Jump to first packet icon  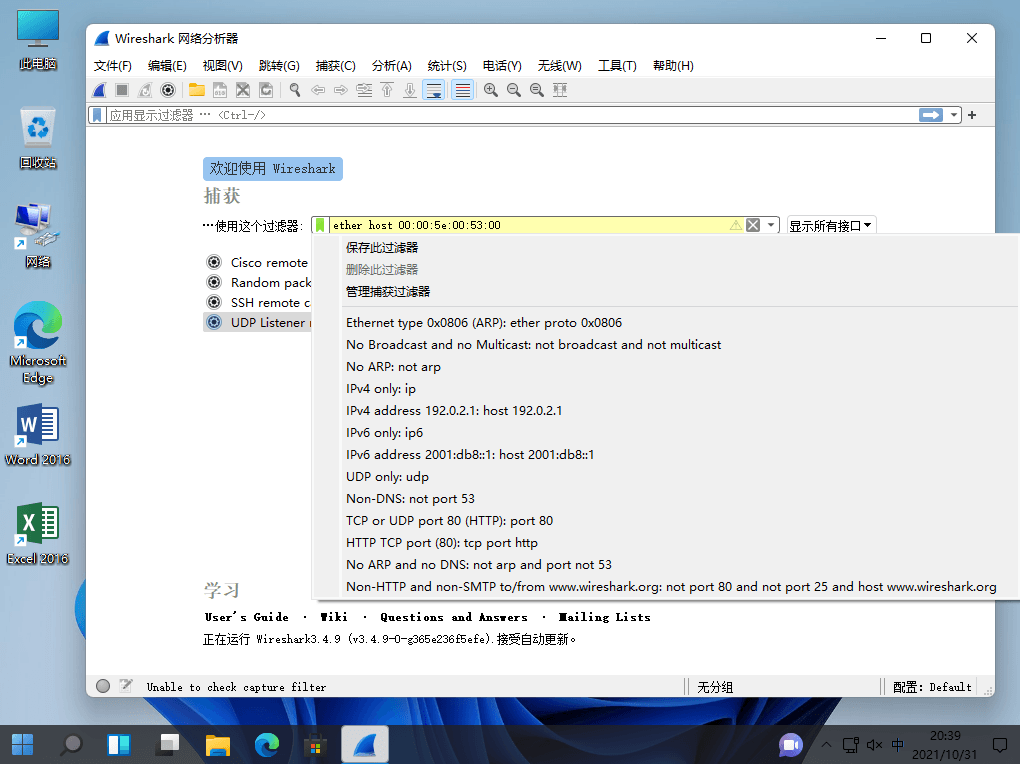point(387,90)
